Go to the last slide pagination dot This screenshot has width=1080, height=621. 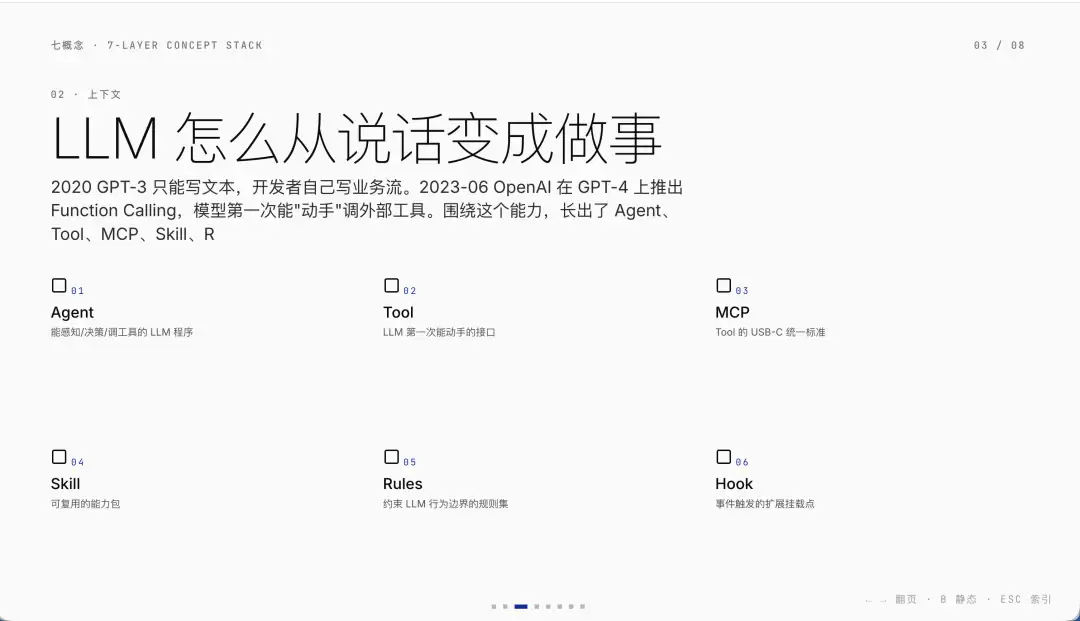click(583, 607)
